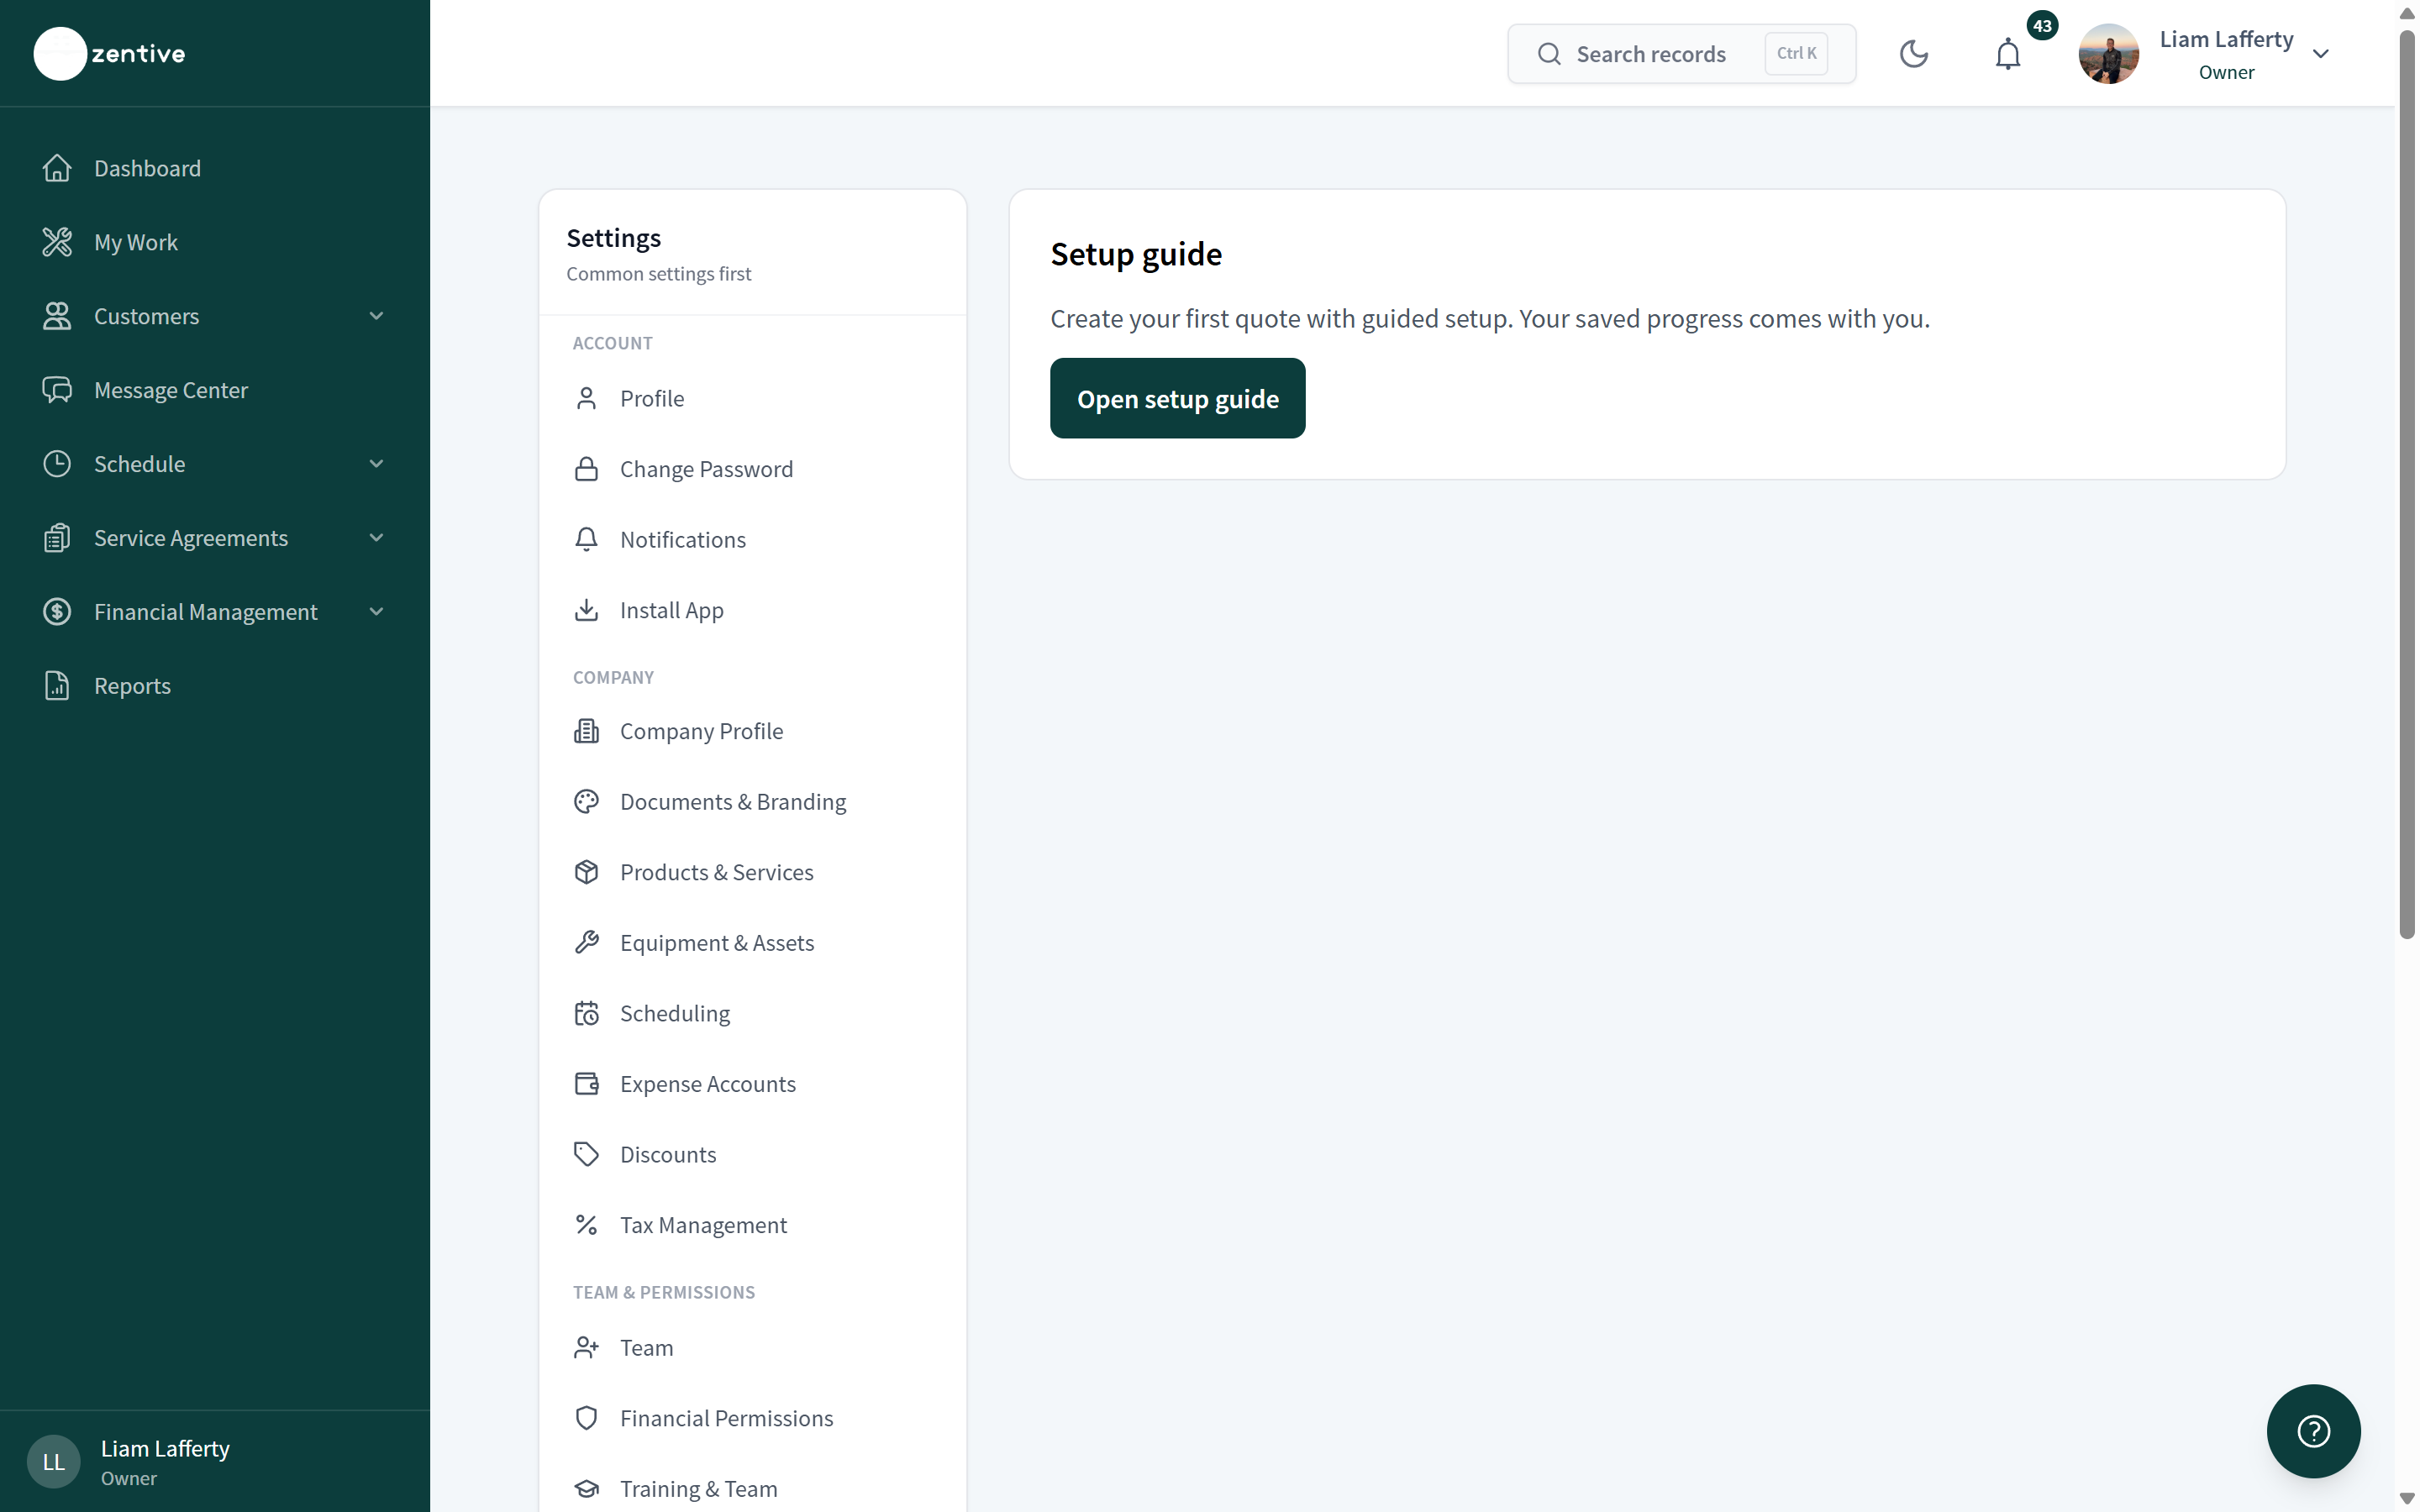Image resolution: width=2420 pixels, height=1512 pixels.
Task: Click the Profile person icon in Settings
Action: click(587, 399)
